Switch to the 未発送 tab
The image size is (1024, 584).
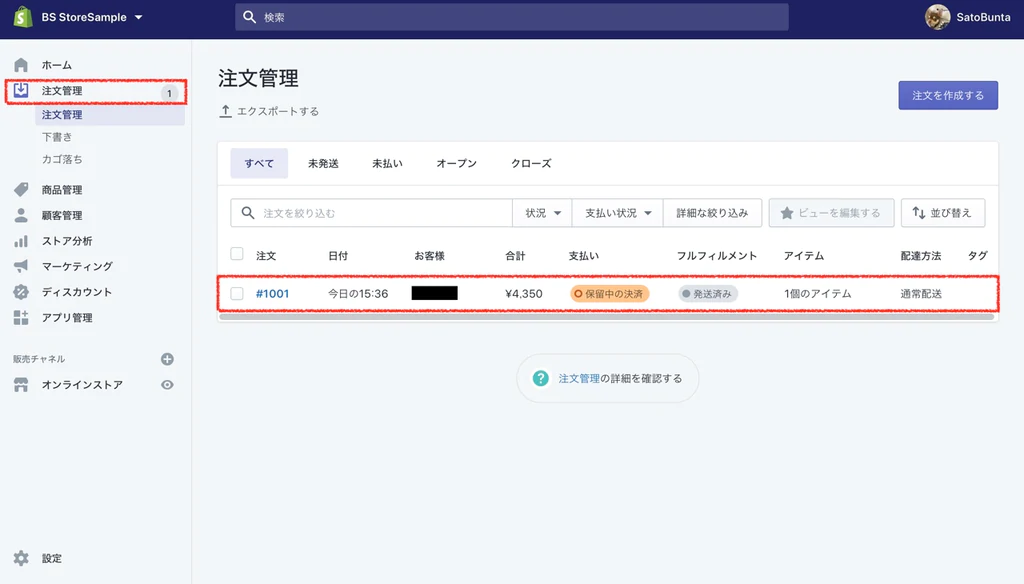[322, 162]
